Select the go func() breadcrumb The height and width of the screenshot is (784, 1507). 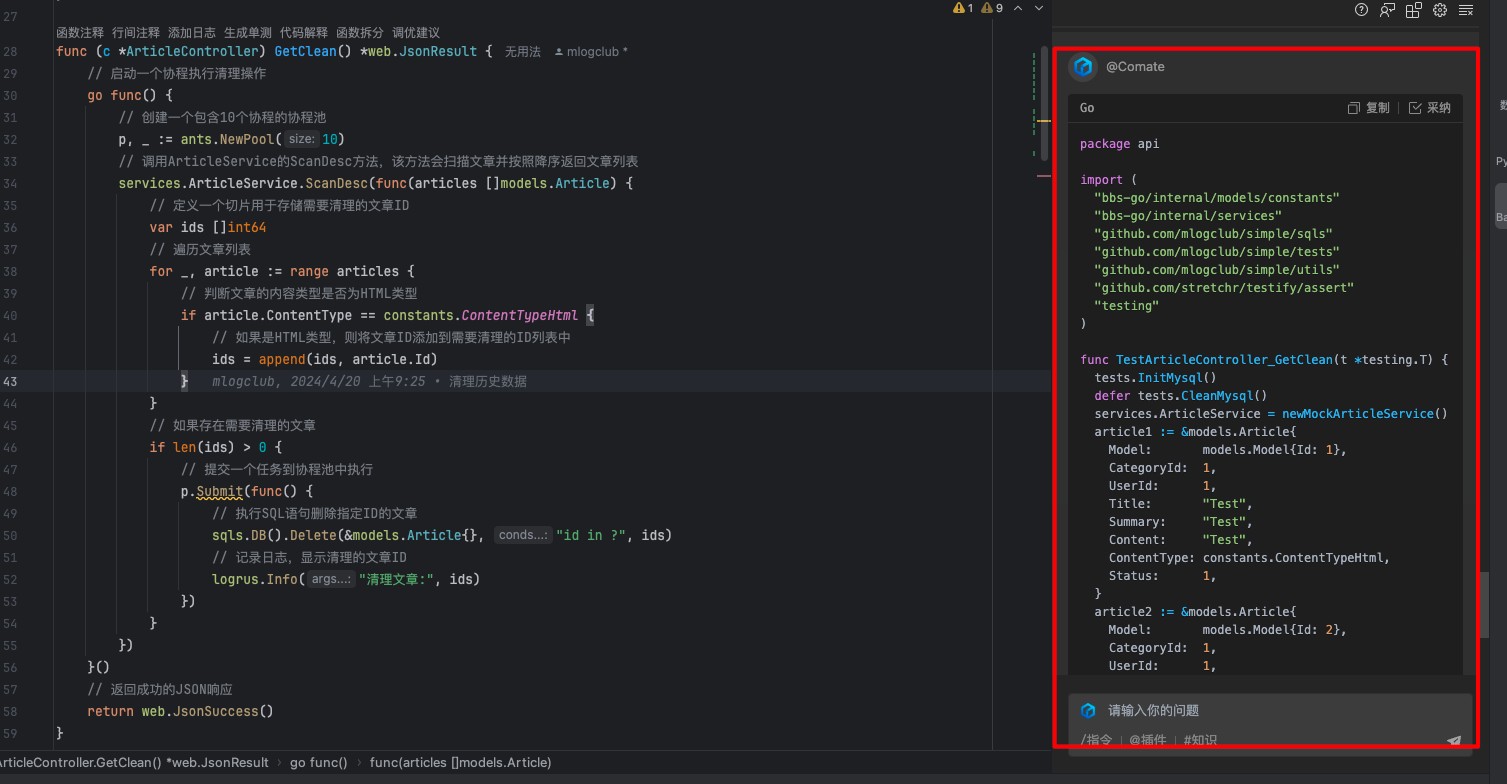[319, 762]
